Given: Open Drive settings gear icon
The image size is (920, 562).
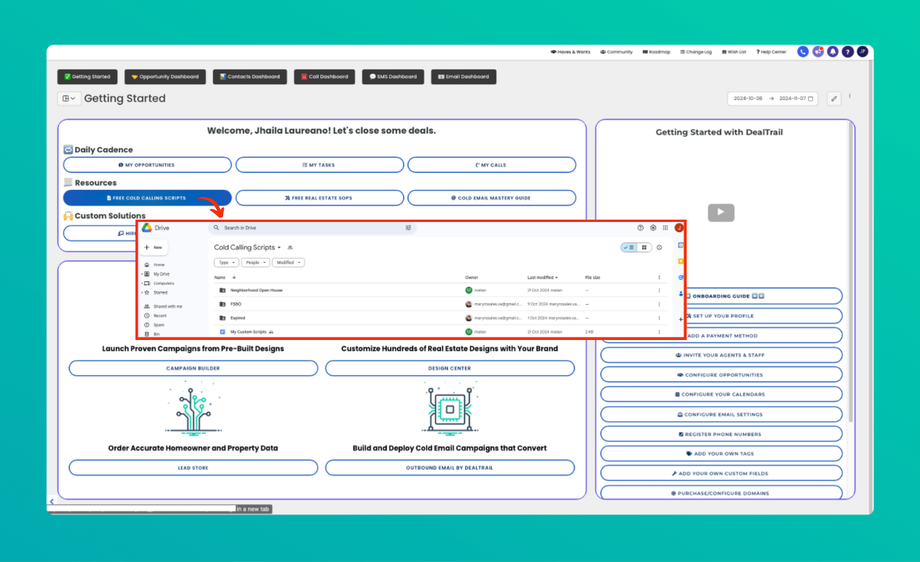Looking at the screenshot, I should click(x=653, y=228).
